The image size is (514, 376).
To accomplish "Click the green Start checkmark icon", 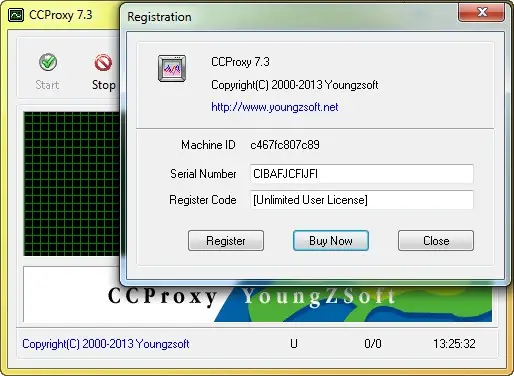I will coord(48,62).
